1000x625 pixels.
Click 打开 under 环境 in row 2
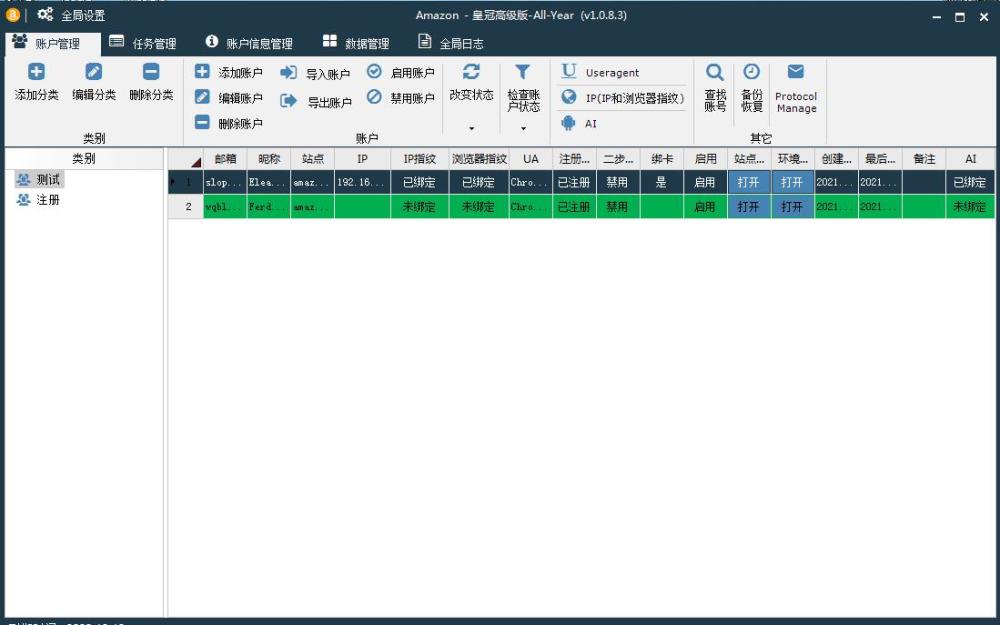click(x=792, y=207)
